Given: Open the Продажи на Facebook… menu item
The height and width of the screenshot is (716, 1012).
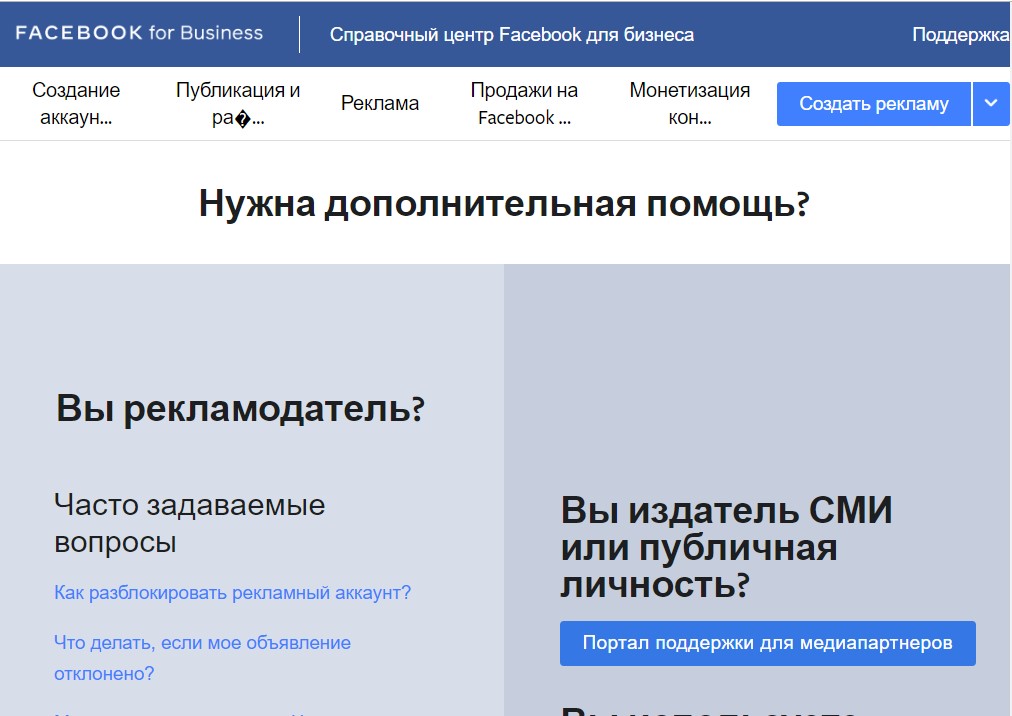Looking at the screenshot, I should [524, 104].
